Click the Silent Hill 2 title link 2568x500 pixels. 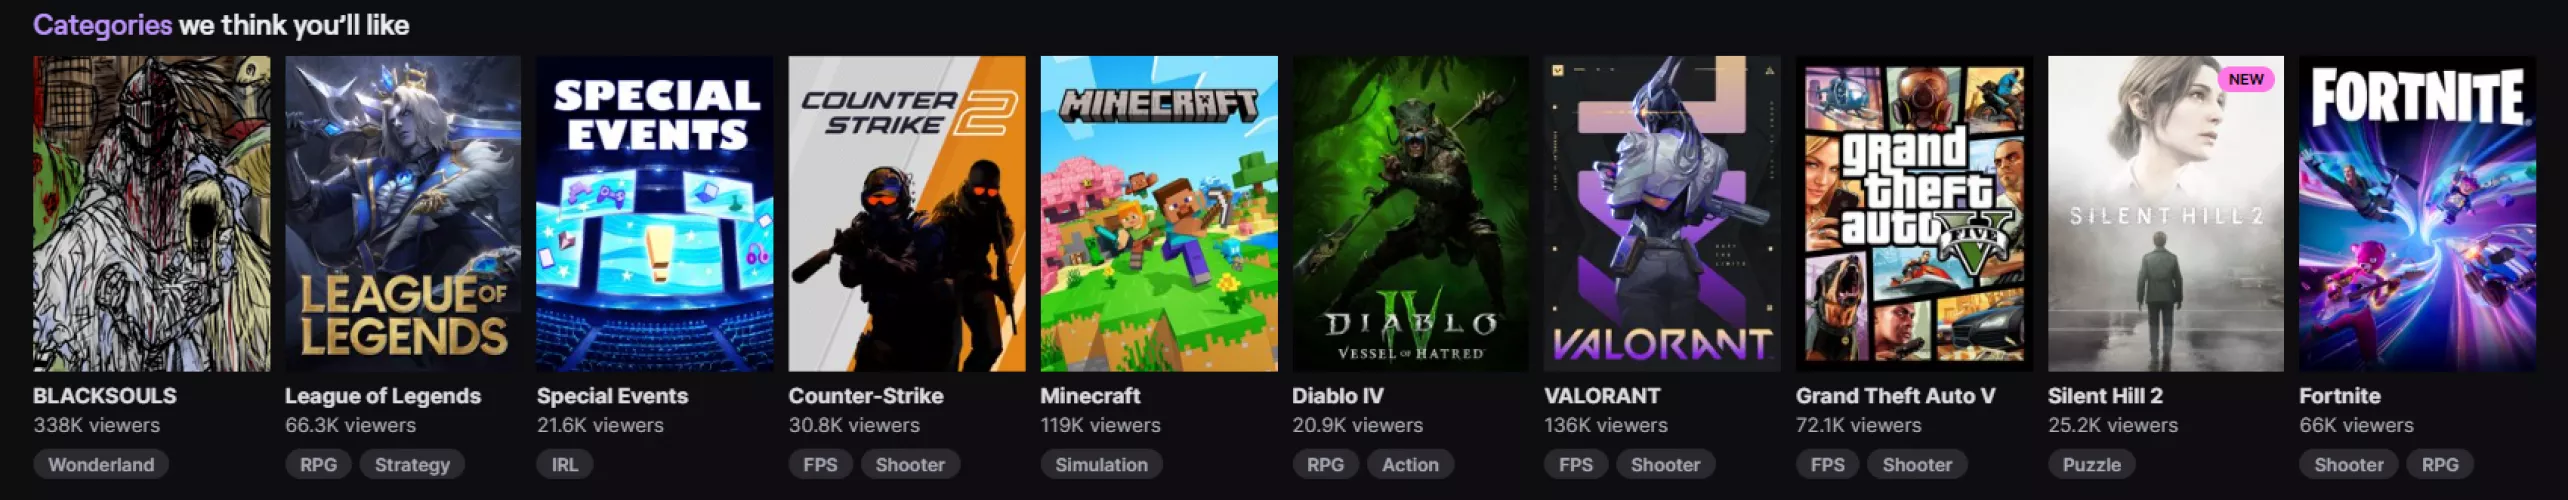click(x=2105, y=396)
